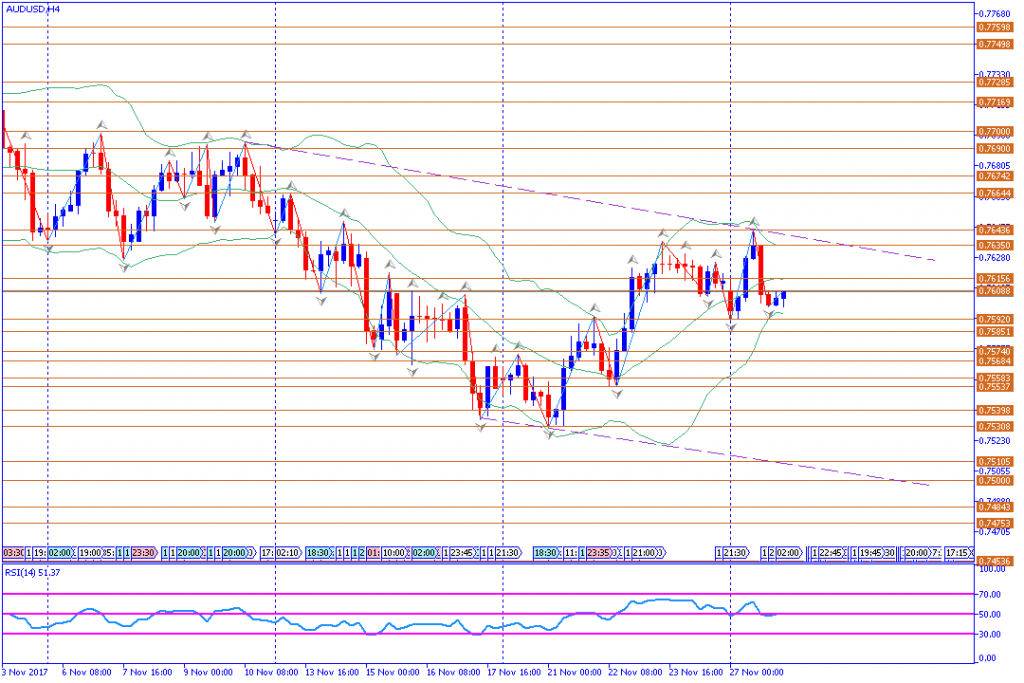The height and width of the screenshot is (683, 1024).
Task: Click the 0.75105 price level label
Action: (994, 462)
